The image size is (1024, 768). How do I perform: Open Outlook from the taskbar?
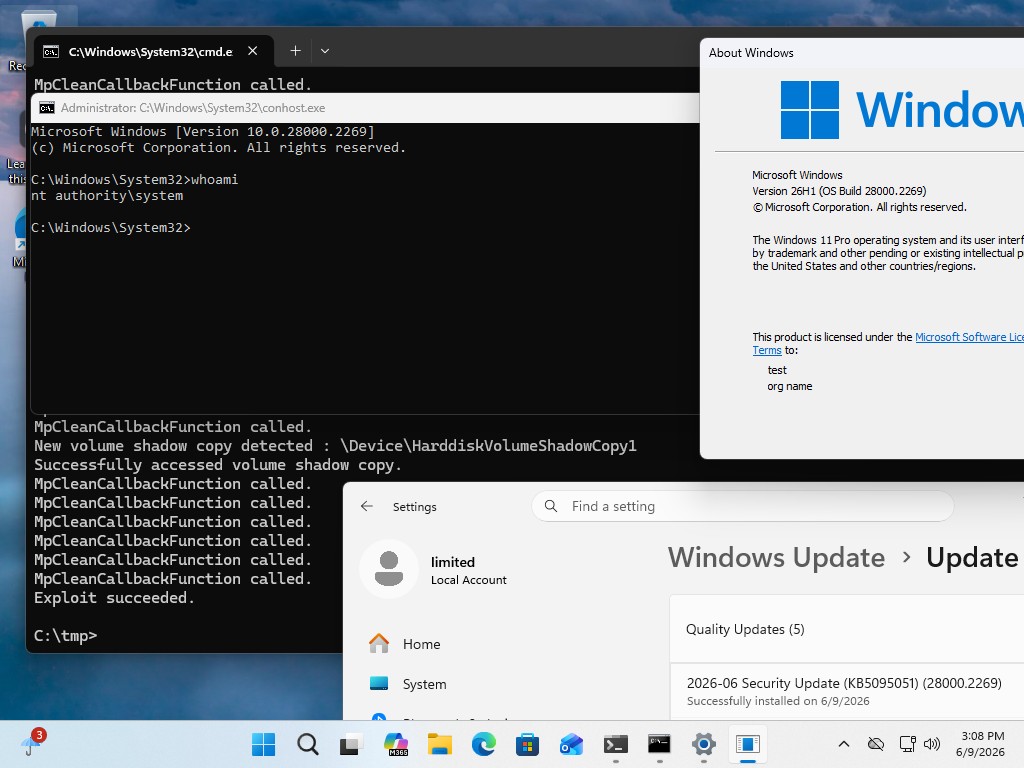[x=571, y=744]
